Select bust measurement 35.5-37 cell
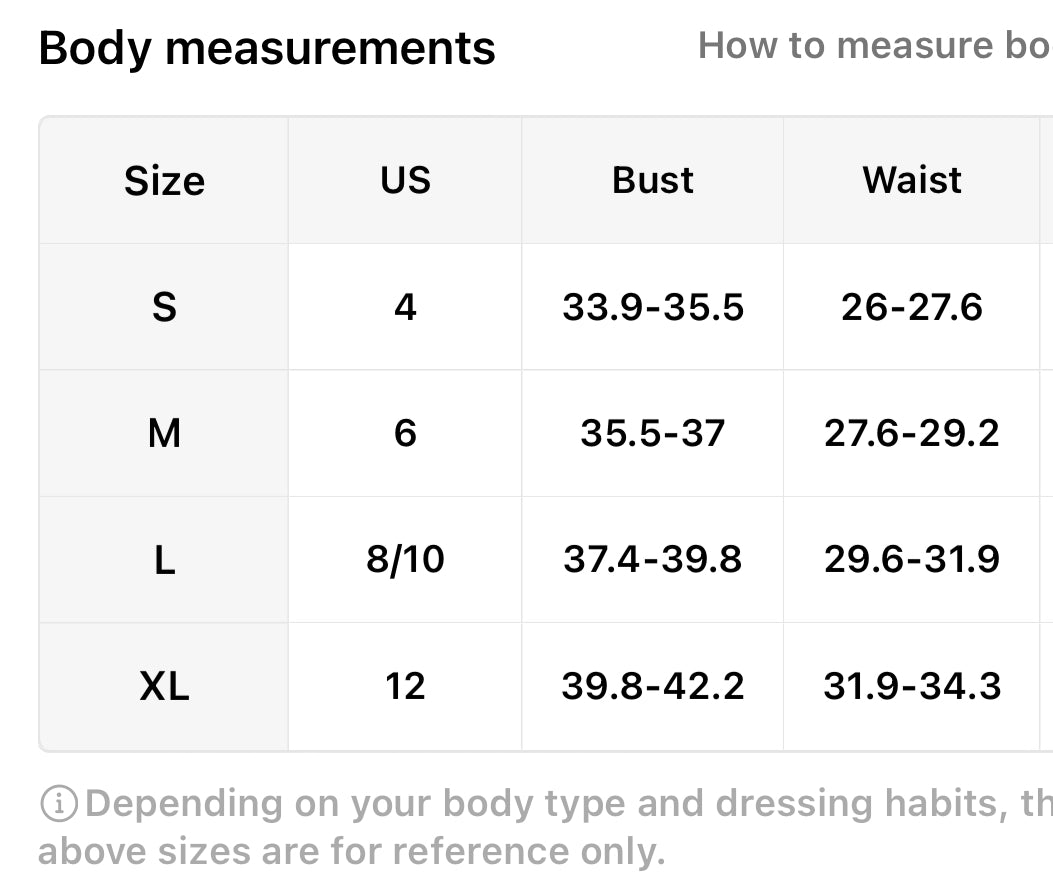This screenshot has height=887, width=1053. coord(653,433)
